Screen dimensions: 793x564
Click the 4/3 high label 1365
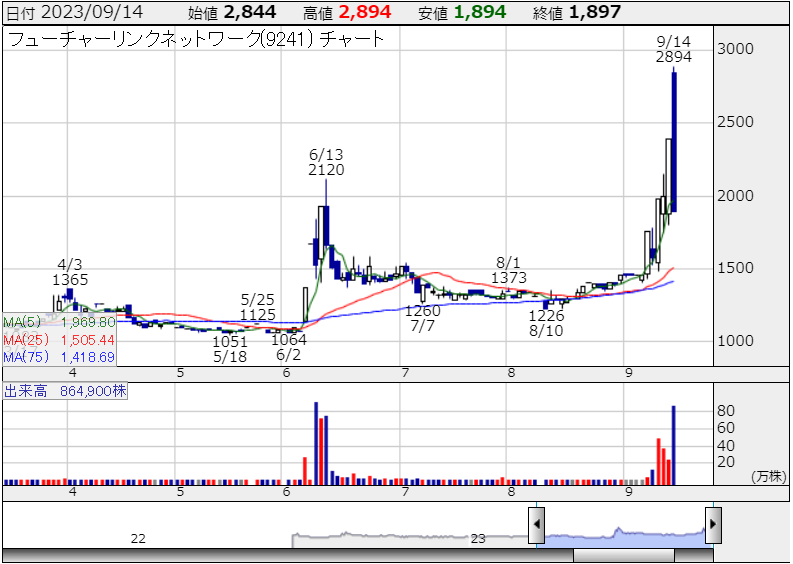click(x=70, y=279)
